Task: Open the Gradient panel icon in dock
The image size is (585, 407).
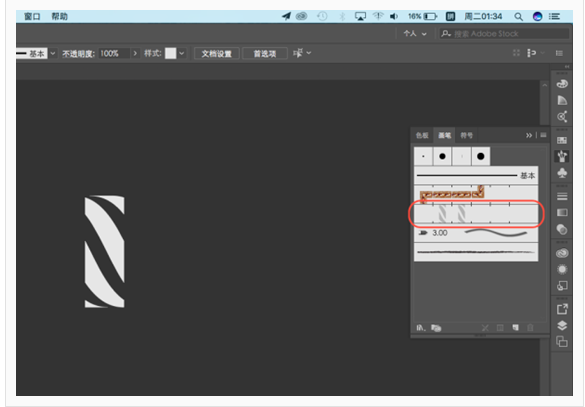Action: [562, 213]
